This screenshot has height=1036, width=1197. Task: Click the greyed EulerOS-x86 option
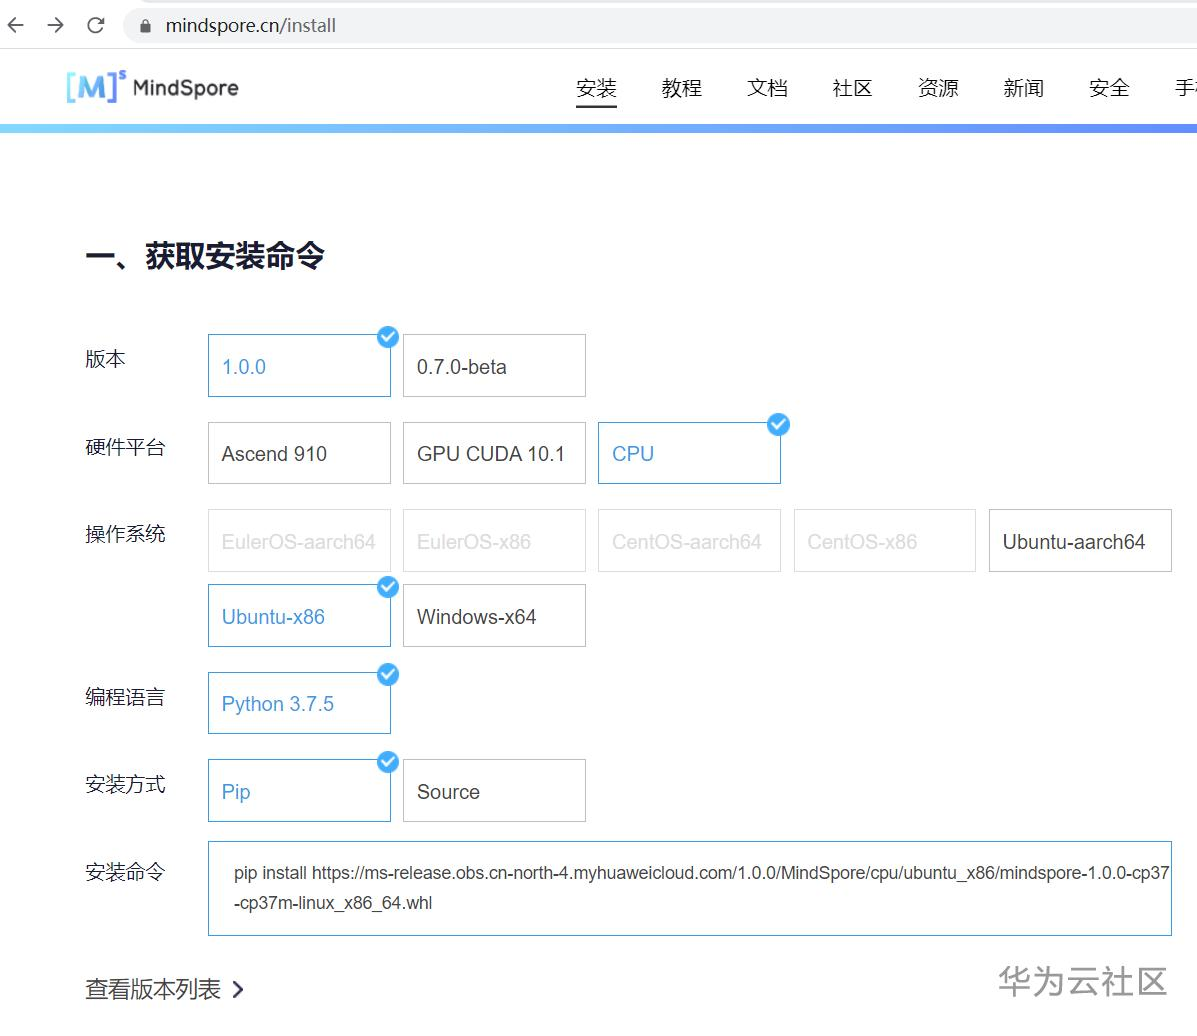pyautogui.click(x=495, y=541)
